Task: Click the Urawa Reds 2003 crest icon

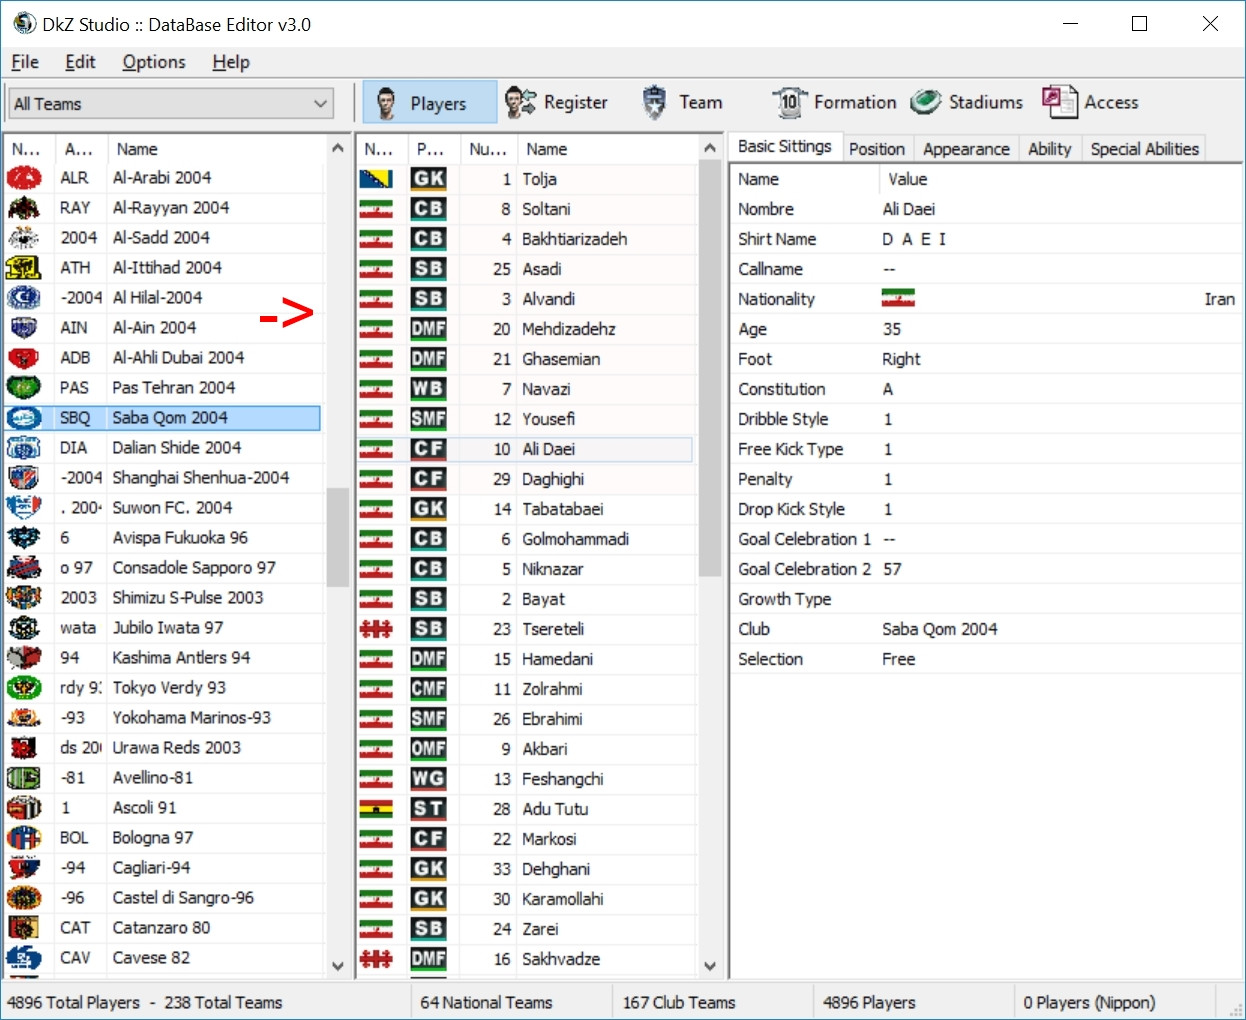Action: (x=24, y=748)
